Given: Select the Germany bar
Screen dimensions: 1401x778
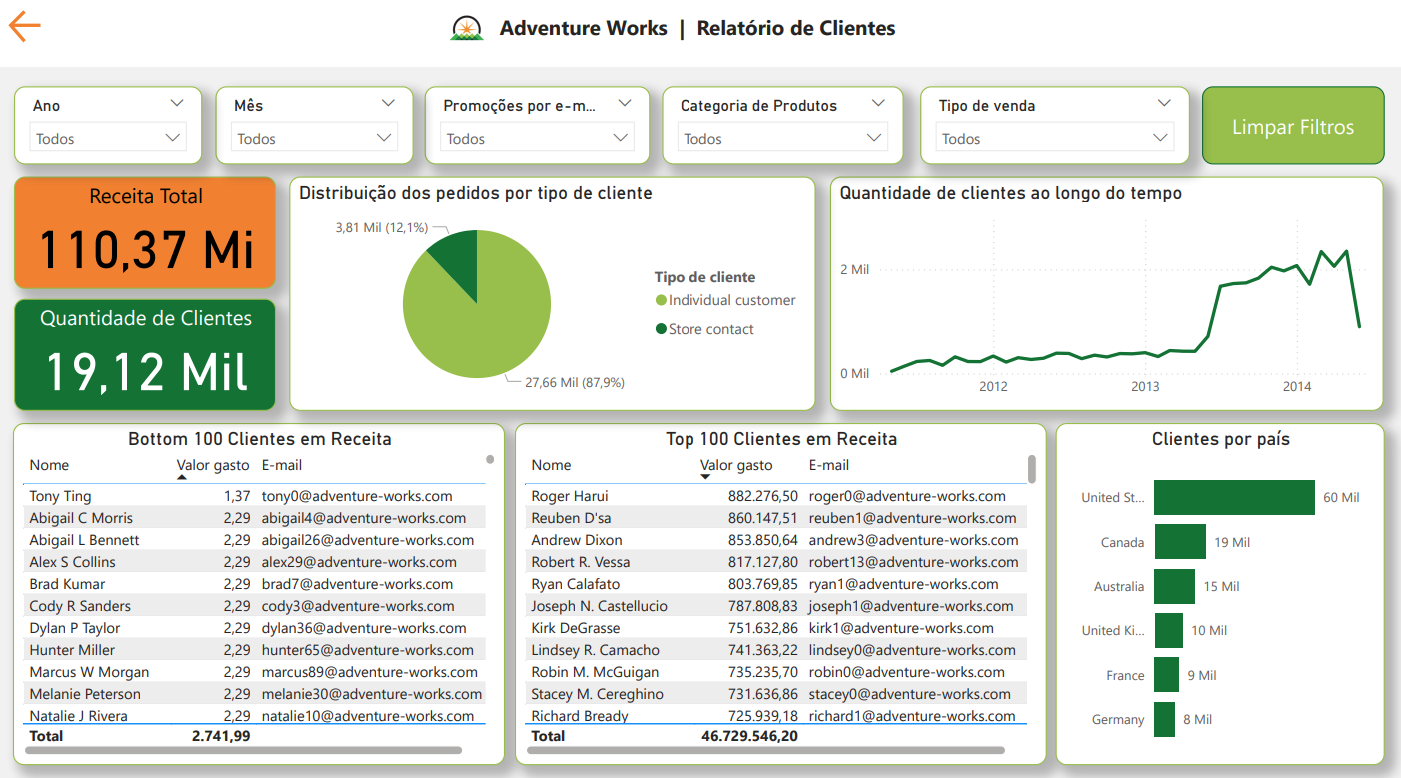Looking at the screenshot, I should (1164, 719).
